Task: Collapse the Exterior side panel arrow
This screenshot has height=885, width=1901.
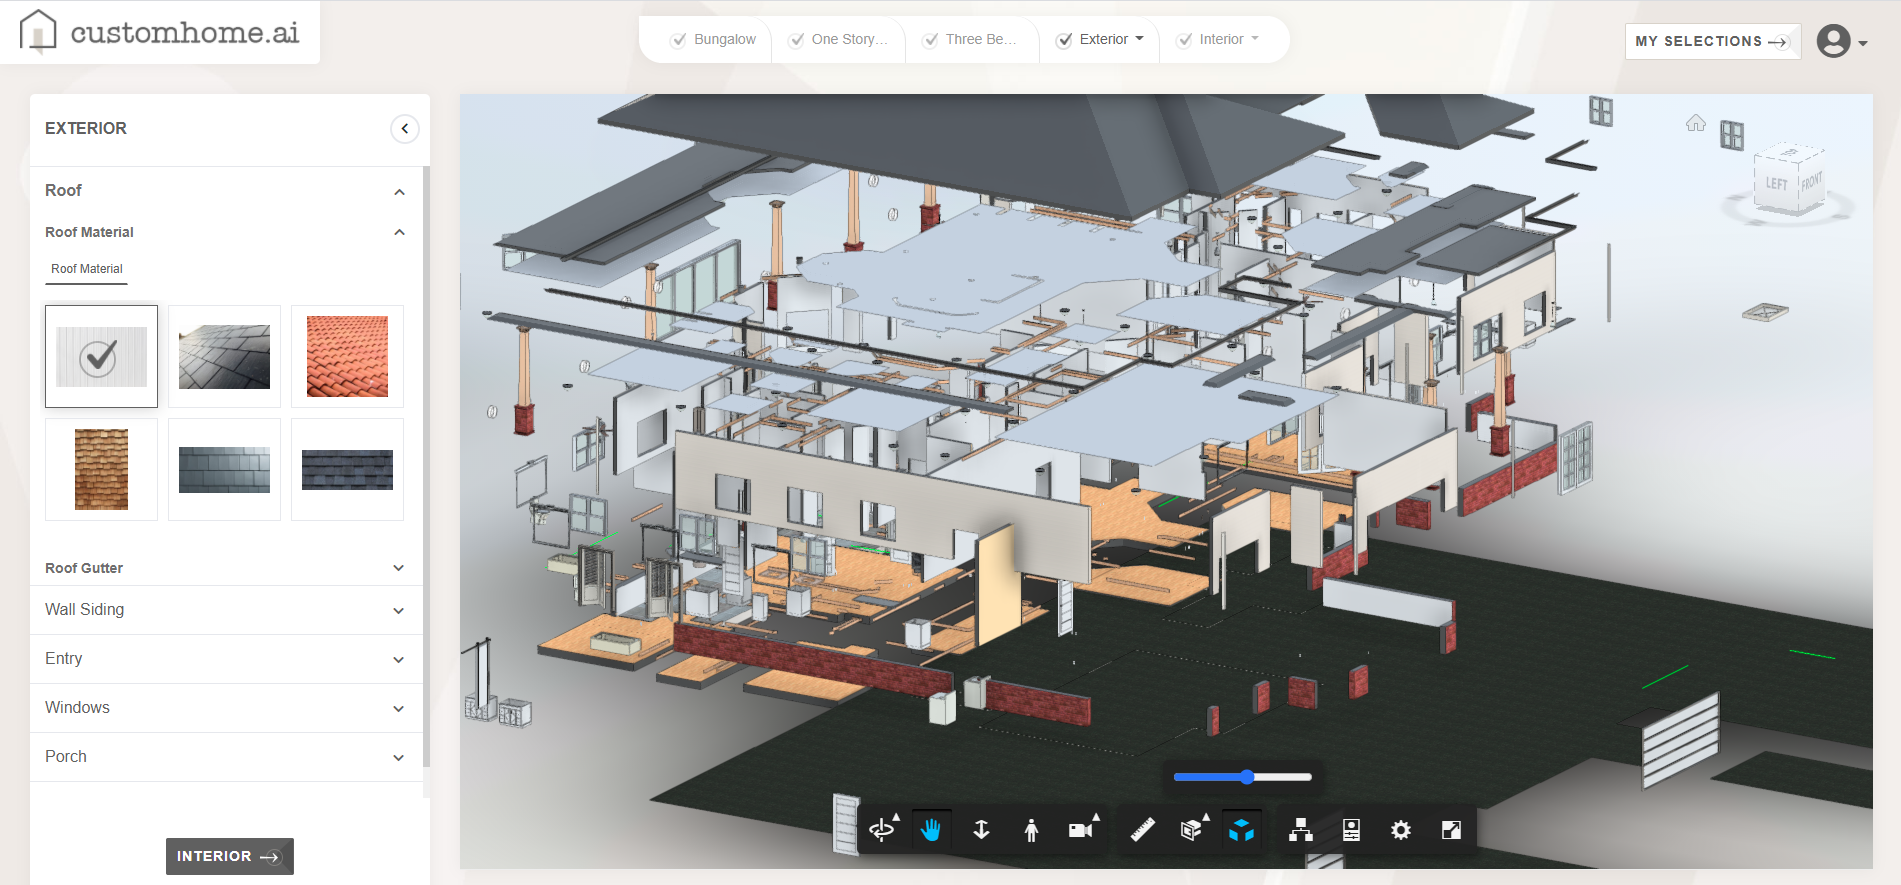Action: pyautogui.click(x=404, y=128)
